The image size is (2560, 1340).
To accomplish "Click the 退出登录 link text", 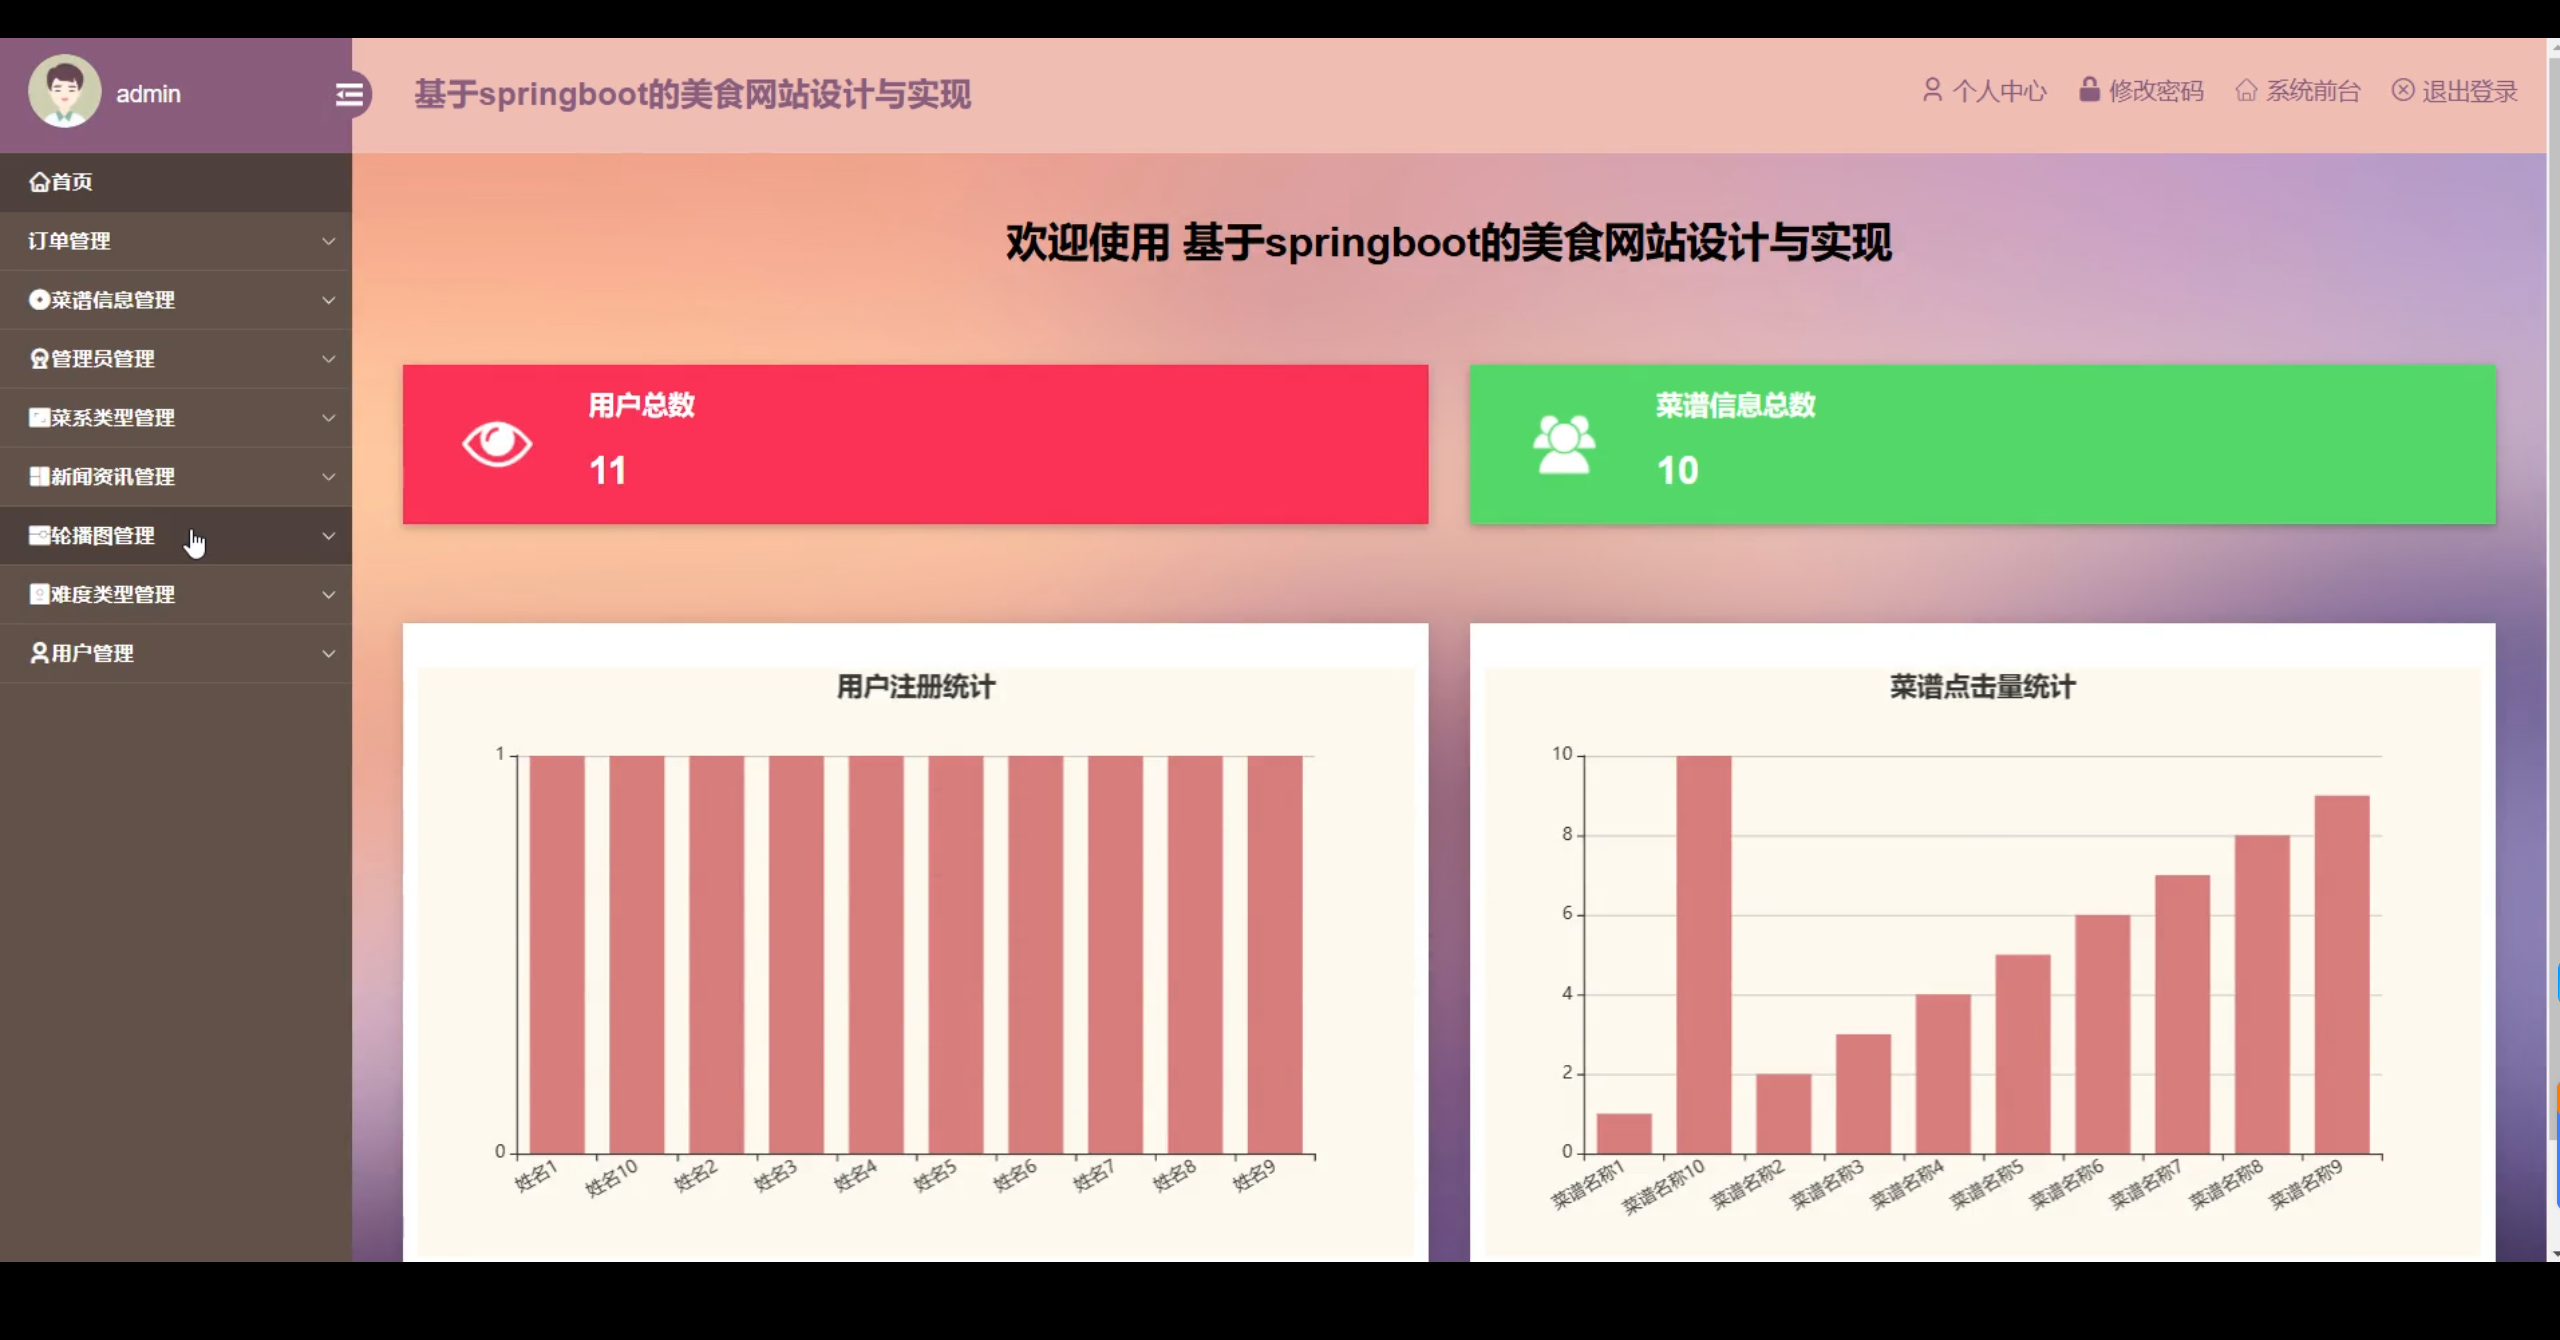I will pyautogui.click(x=2469, y=92).
